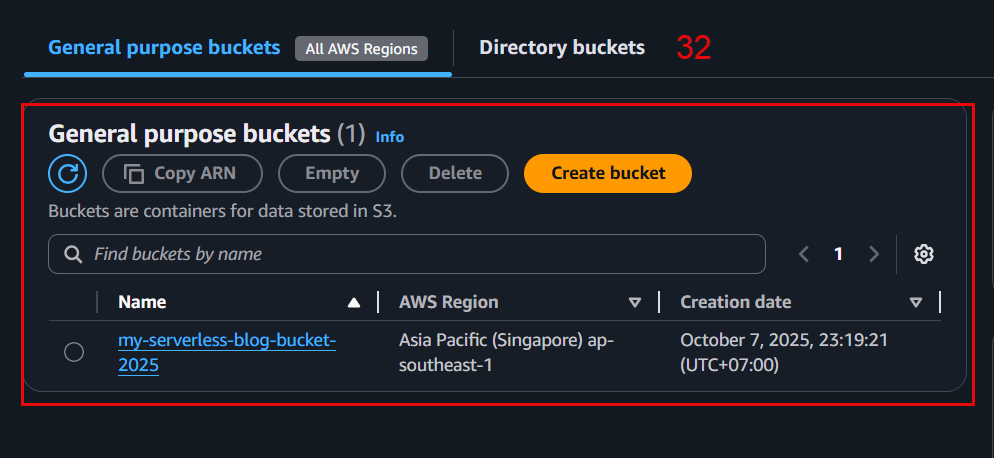
Task: Switch to General purpose buckets tab
Action: pyautogui.click(x=164, y=48)
